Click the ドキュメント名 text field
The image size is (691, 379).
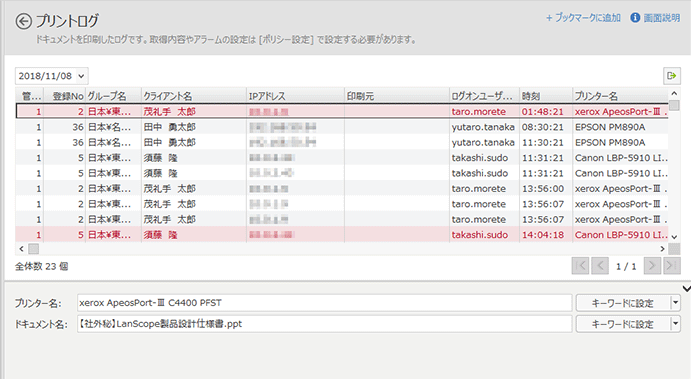[x=324, y=324]
